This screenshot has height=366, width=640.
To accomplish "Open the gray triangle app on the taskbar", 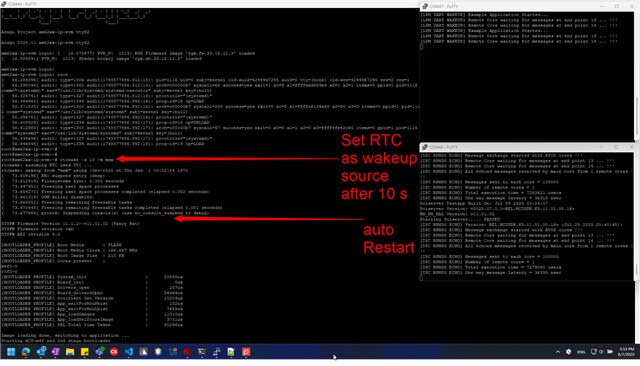I will click(x=143, y=352).
